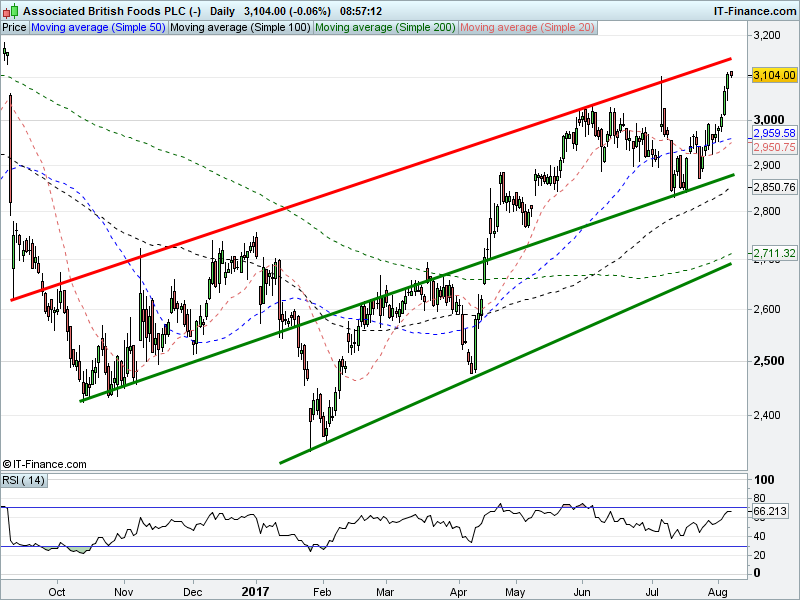Select Moving average (Simple 50) legend tab
This screenshot has width=800, height=600.
[98, 28]
